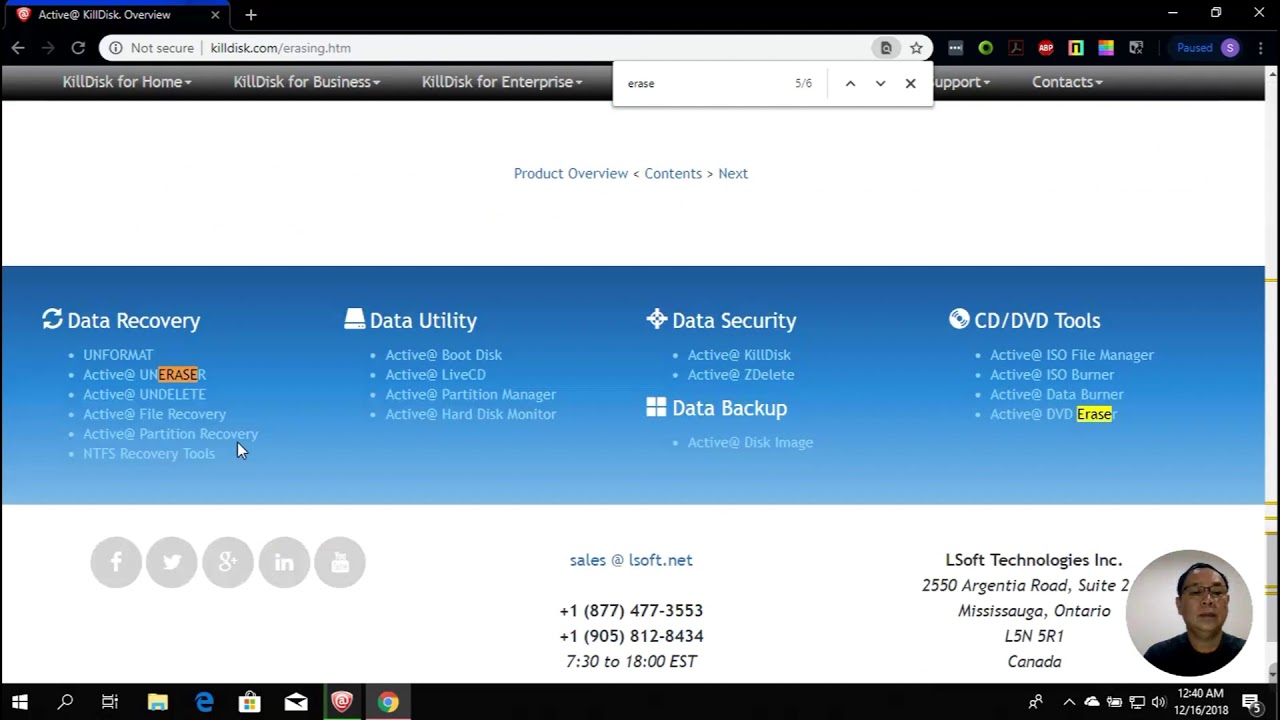Open Active@ File Recovery link
Viewport: 1280px width, 720px height.
point(154,414)
